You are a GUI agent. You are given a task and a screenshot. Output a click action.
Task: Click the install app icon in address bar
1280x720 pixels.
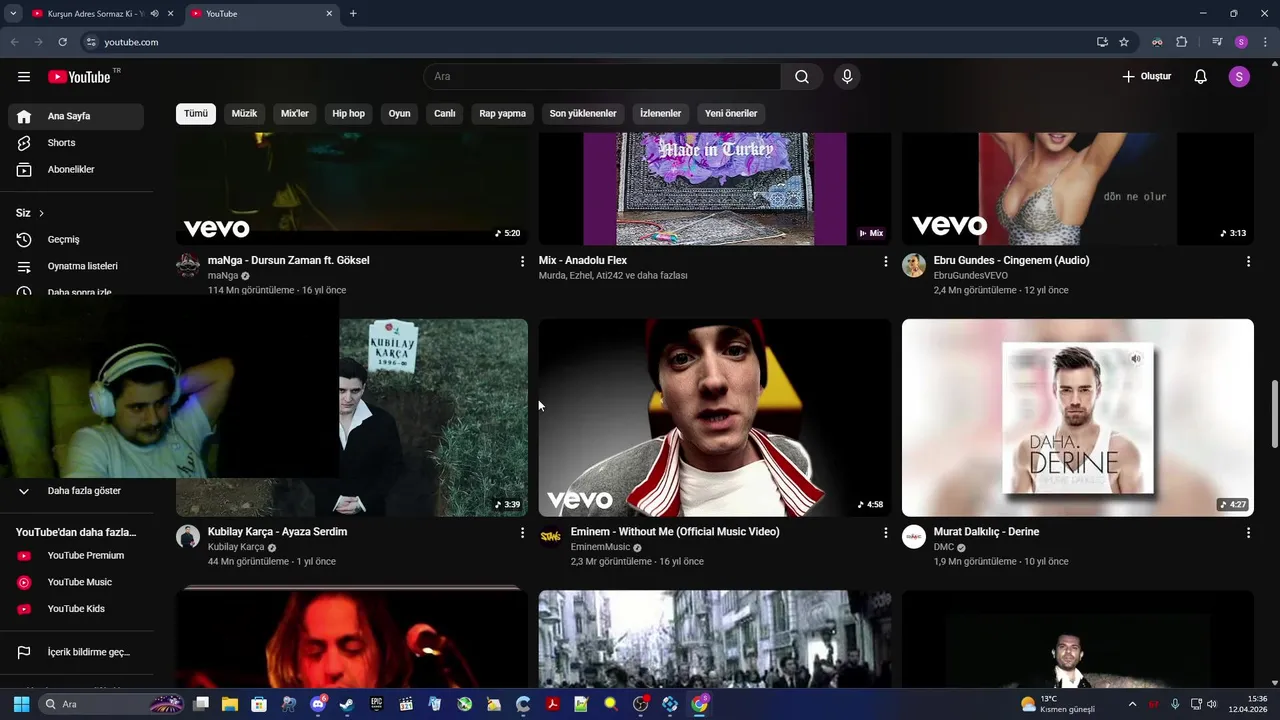tap(1102, 42)
